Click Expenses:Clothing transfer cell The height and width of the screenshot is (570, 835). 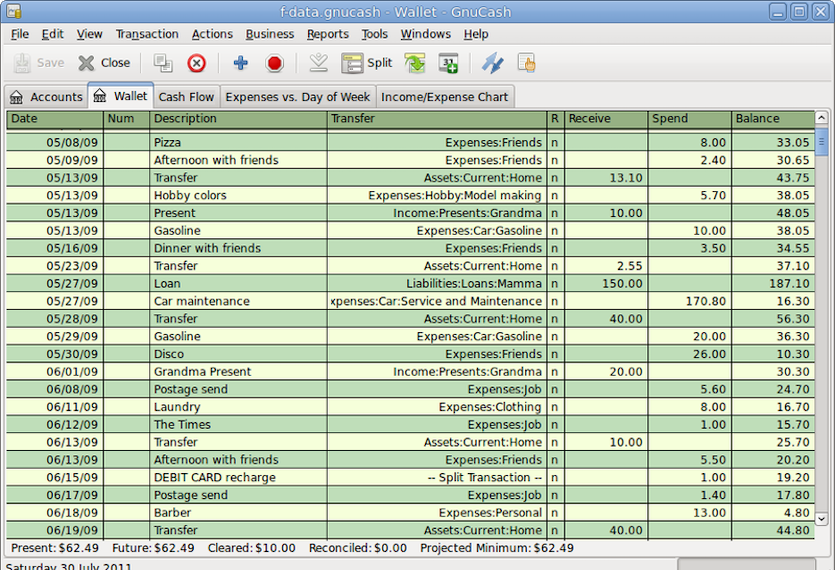tap(437, 407)
